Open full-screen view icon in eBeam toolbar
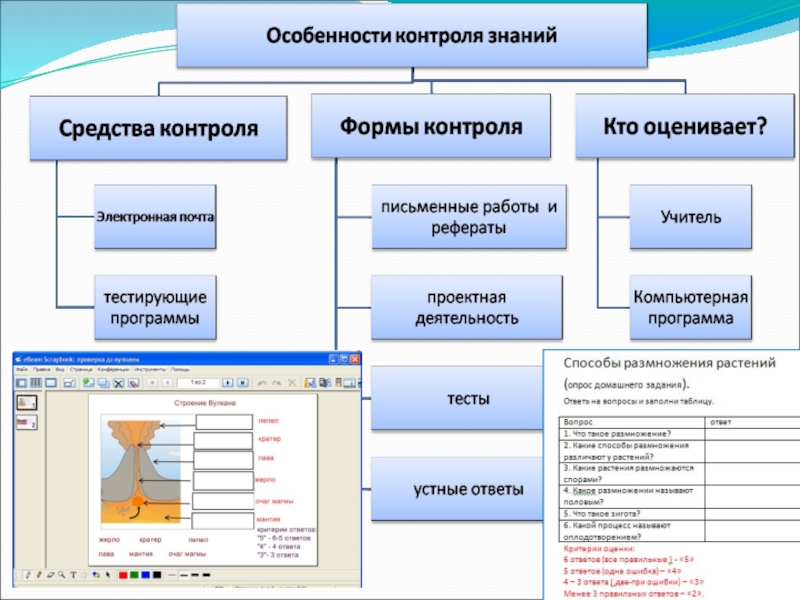This screenshot has width=800, height=600. 51,383
